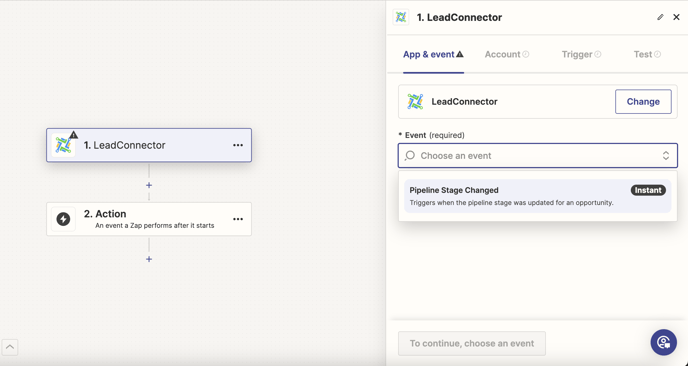The width and height of the screenshot is (688, 366).
Task: Expand the bottom-left collapse chevron
Action: tap(10, 347)
